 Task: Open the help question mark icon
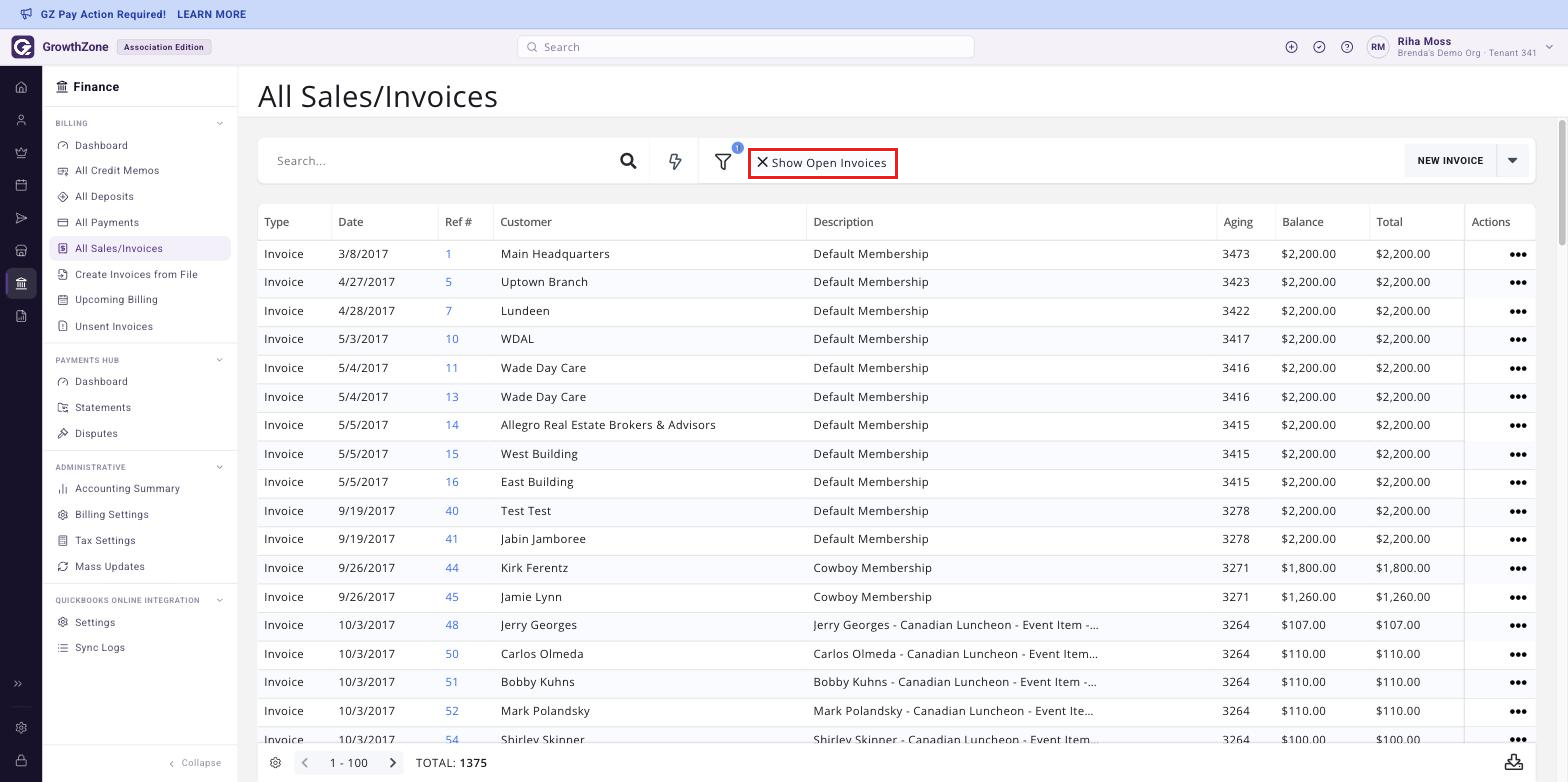pos(1347,47)
